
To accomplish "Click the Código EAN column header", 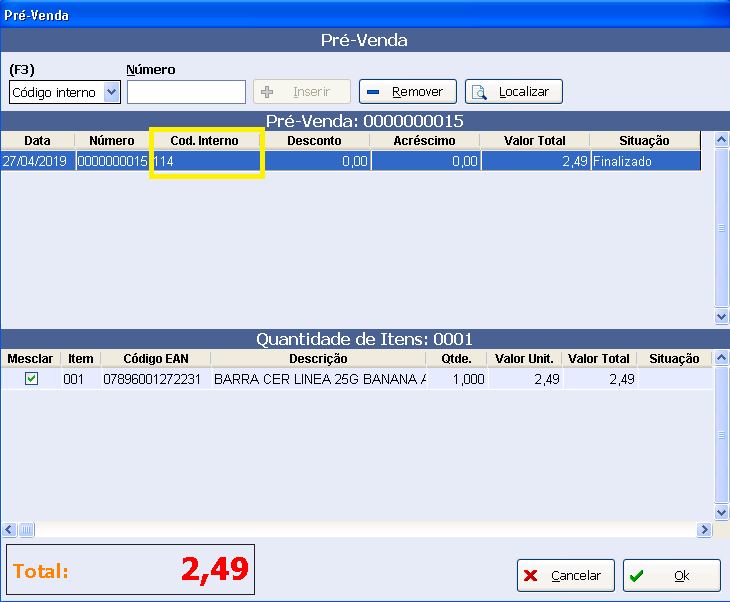I will pos(154,359).
